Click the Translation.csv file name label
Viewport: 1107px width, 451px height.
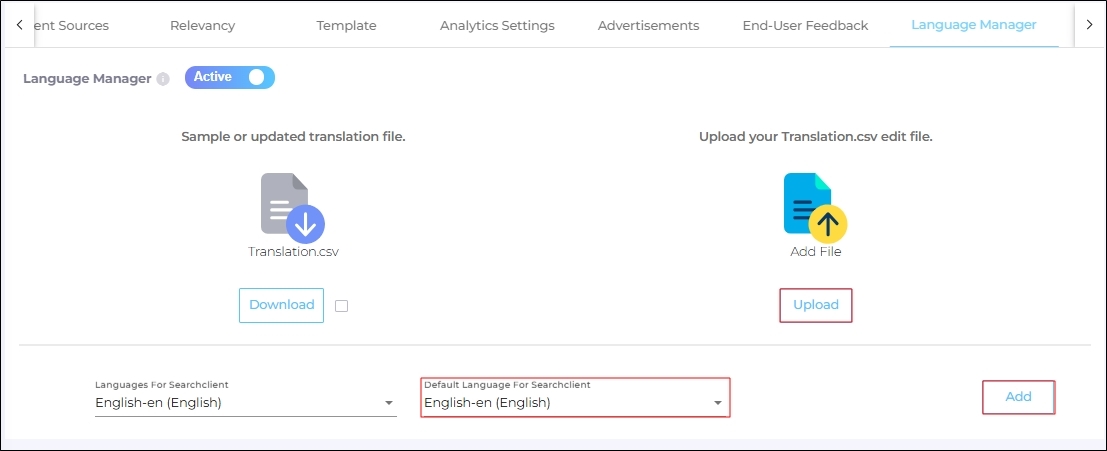(294, 252)
